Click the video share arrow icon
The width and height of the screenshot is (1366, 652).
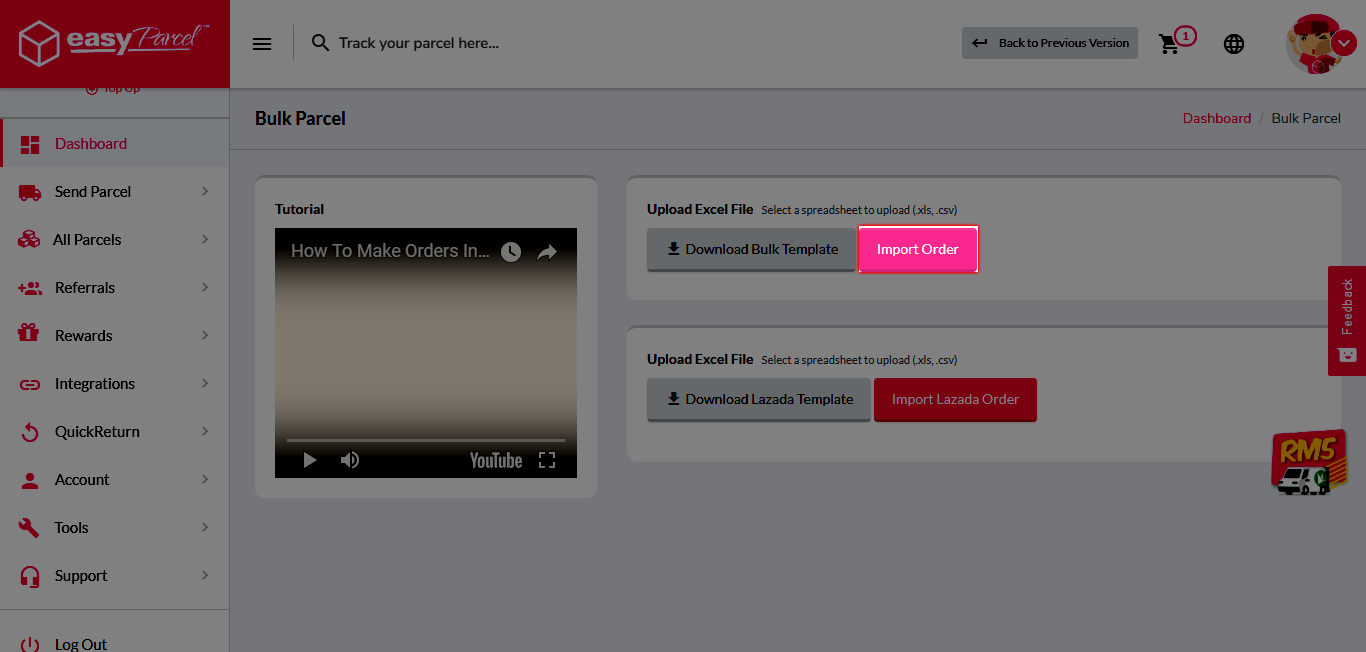(546, 252)
